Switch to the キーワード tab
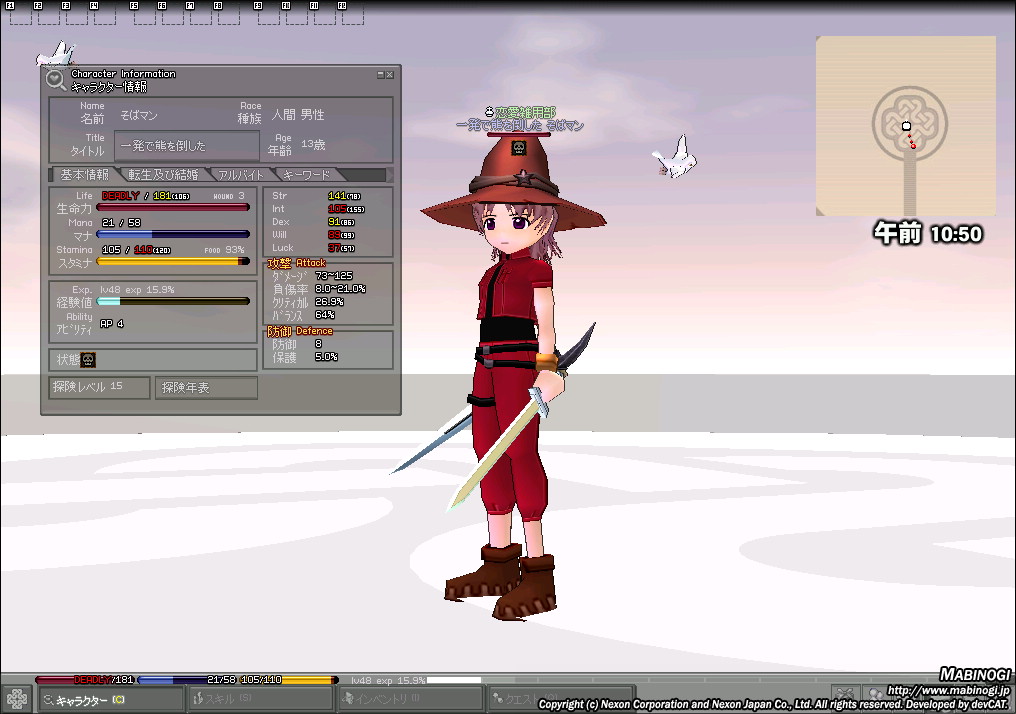Image resolution: width=1016 pixels, height=714 pixels. 306,175
